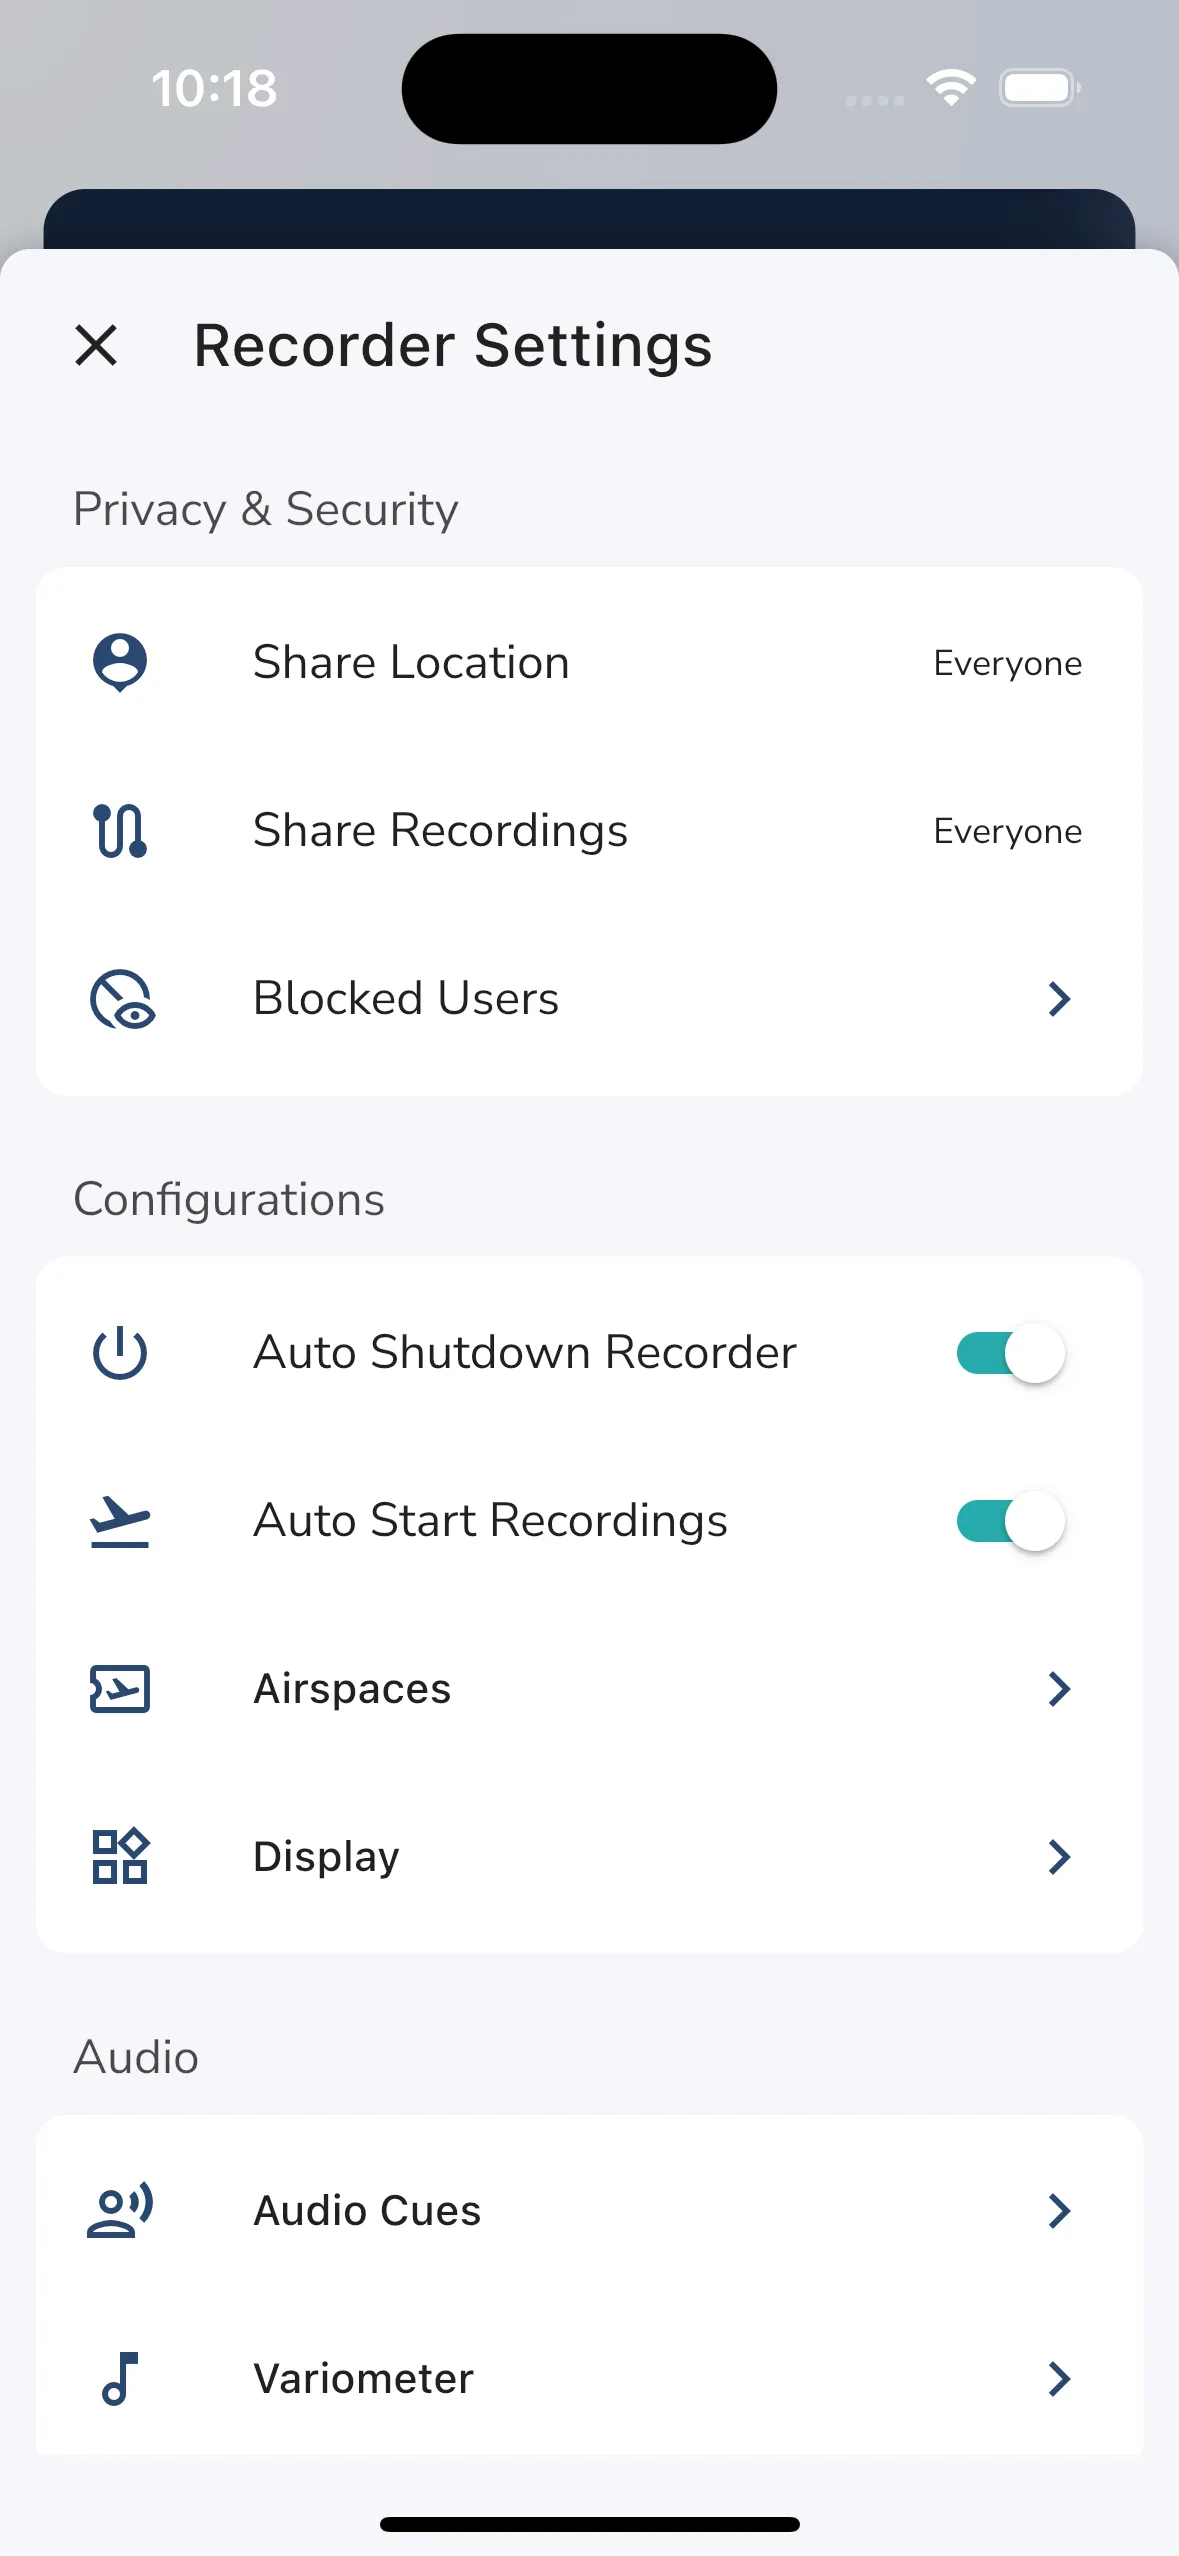Tap the Share Location person pin icon
Viewport: 1179px width, 2556px height.
(x=120, y=662)
